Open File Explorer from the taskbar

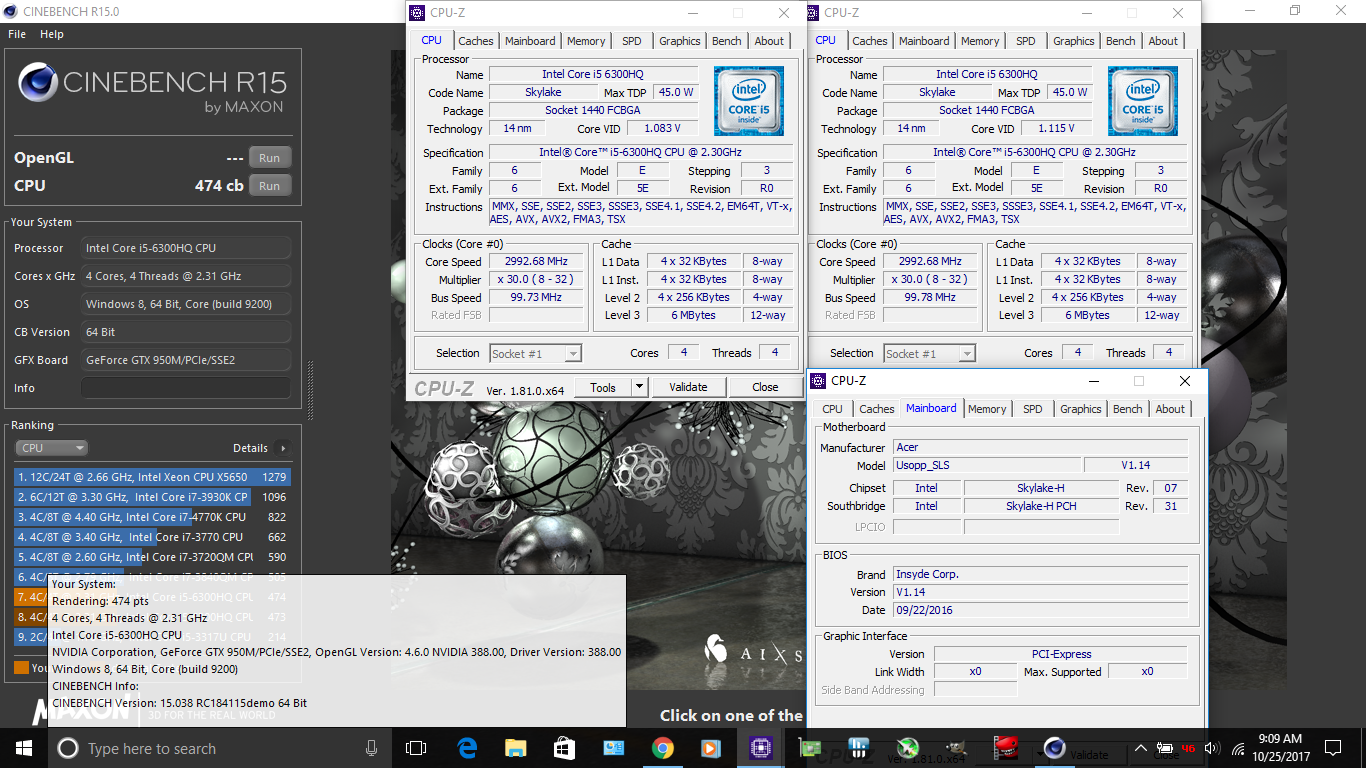(515, 748)
